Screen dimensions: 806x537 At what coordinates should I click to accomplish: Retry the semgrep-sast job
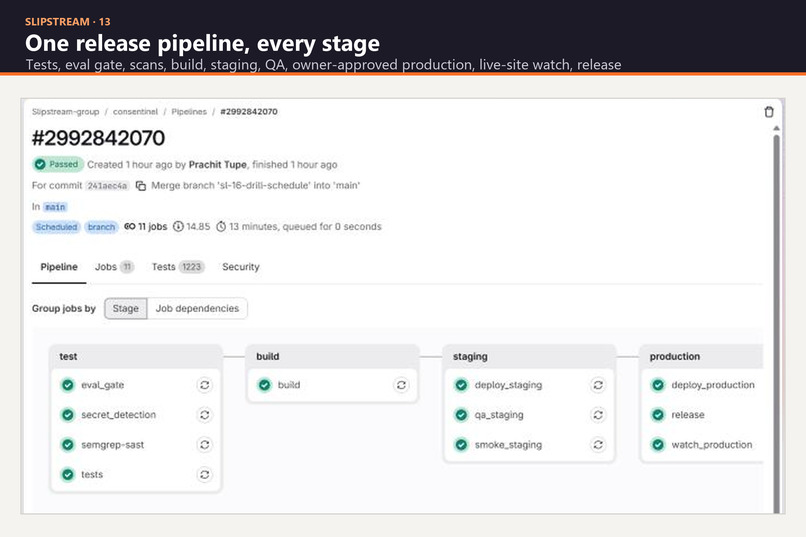coord(205,445)
